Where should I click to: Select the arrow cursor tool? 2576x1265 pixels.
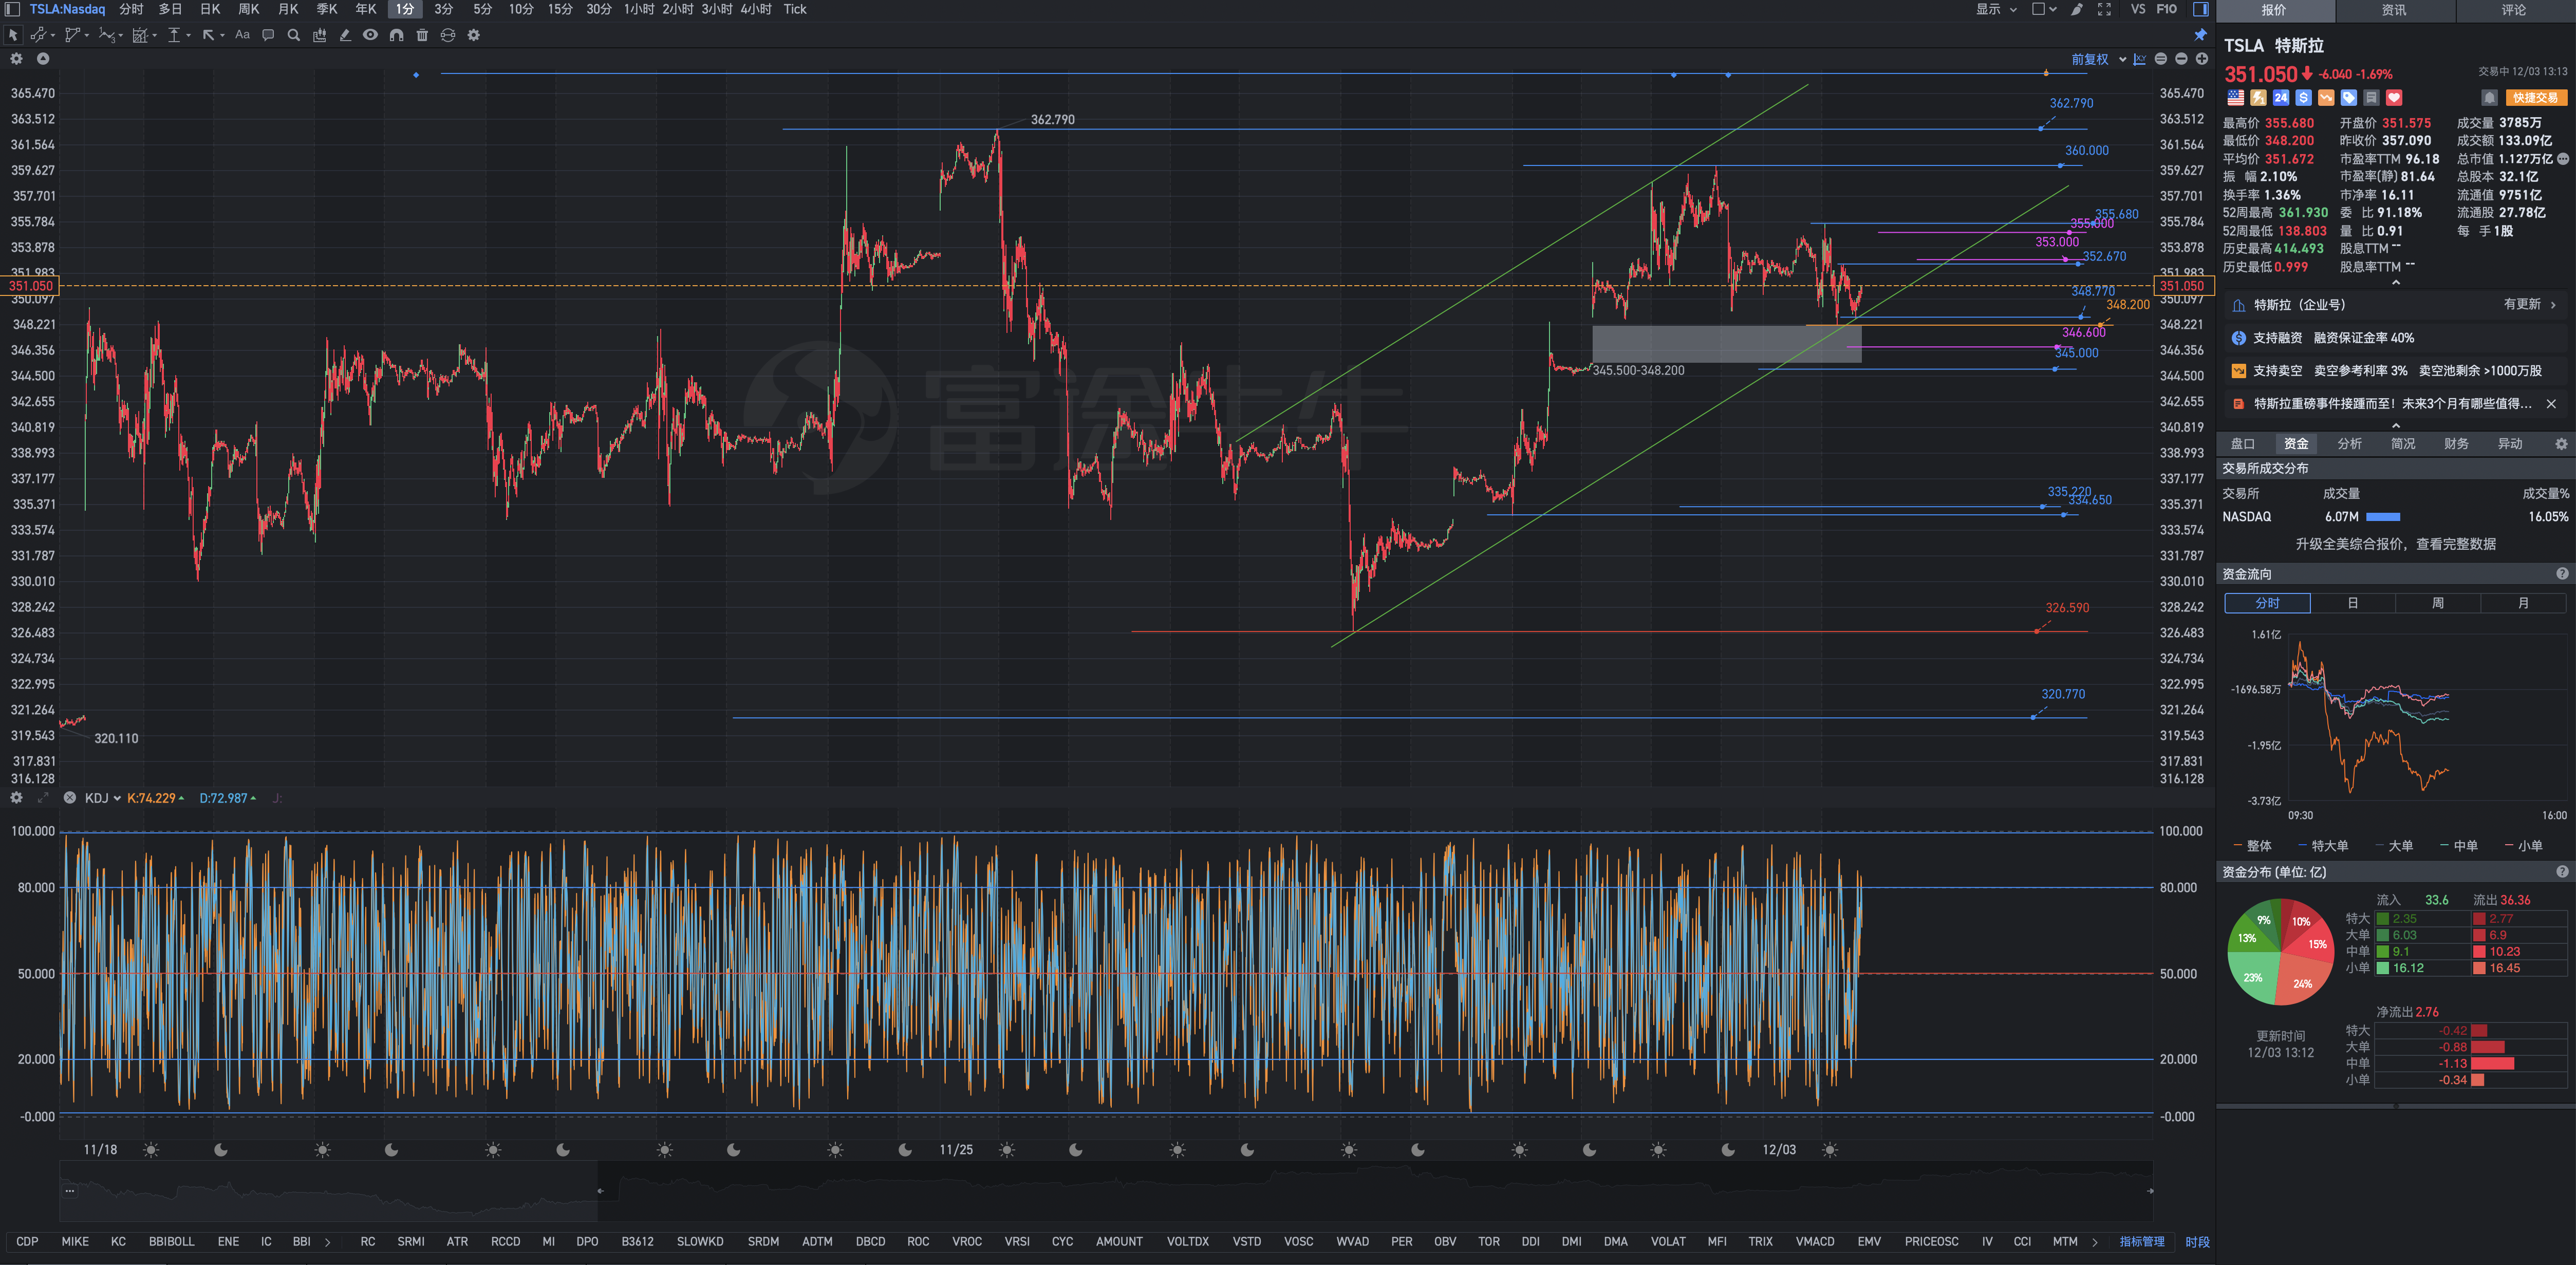point(13,35)
